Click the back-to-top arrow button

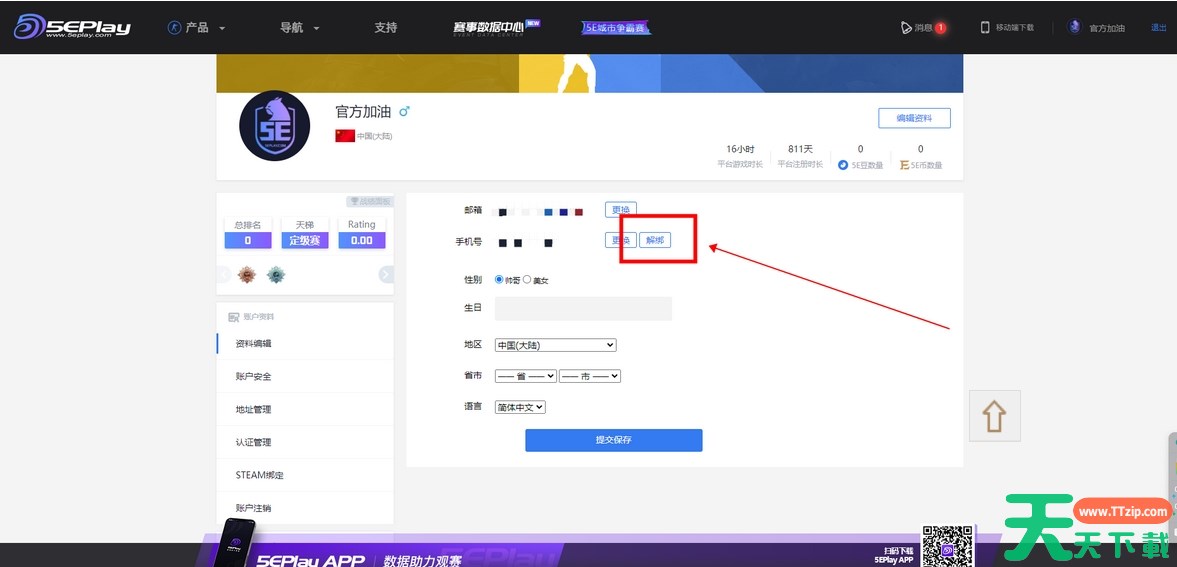click(x=995, y=415)
